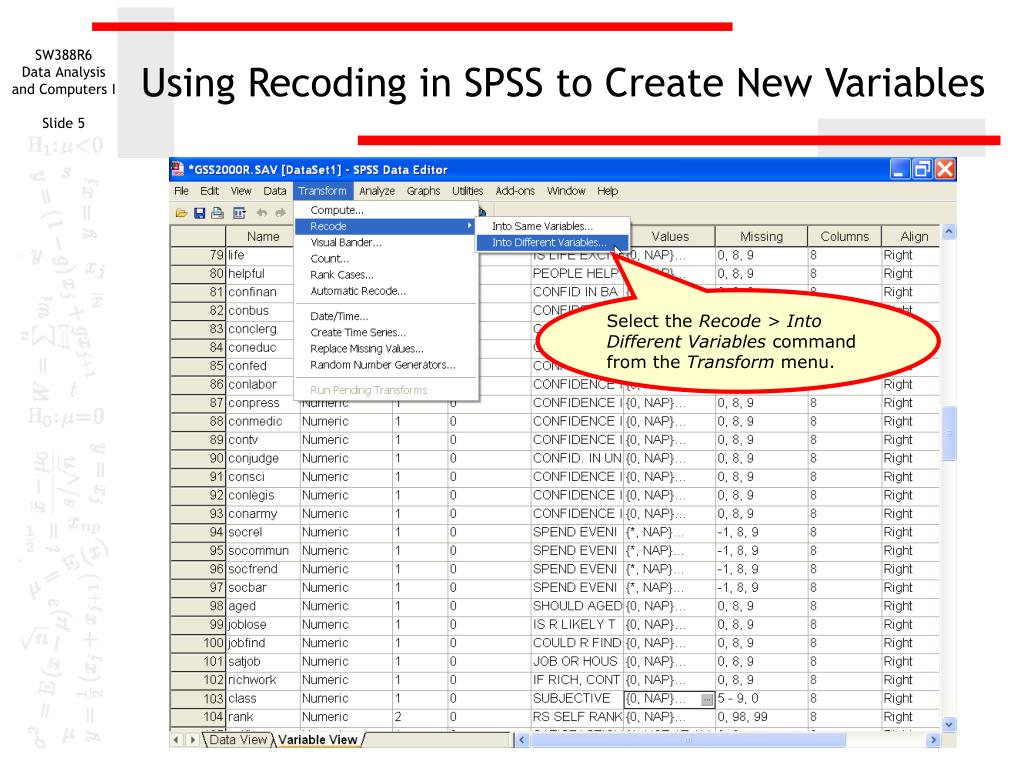The width and height of the screenshot is (1024, 768).
Task: Click the vertical scrollbar thumb
Action: pyautogui.click(x=950, y=434)
